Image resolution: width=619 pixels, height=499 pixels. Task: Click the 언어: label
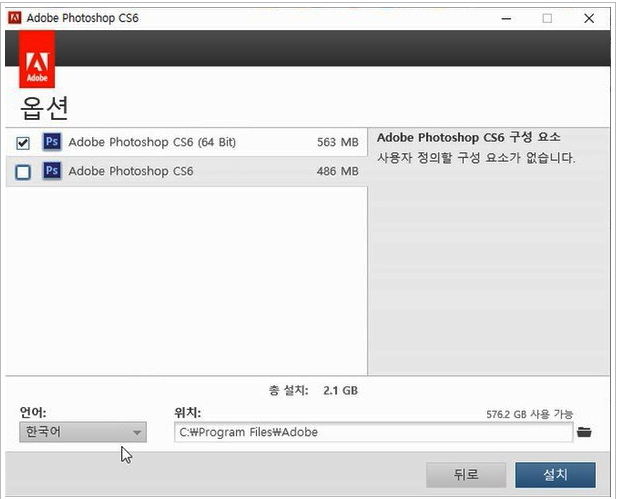tap(33, 413)
